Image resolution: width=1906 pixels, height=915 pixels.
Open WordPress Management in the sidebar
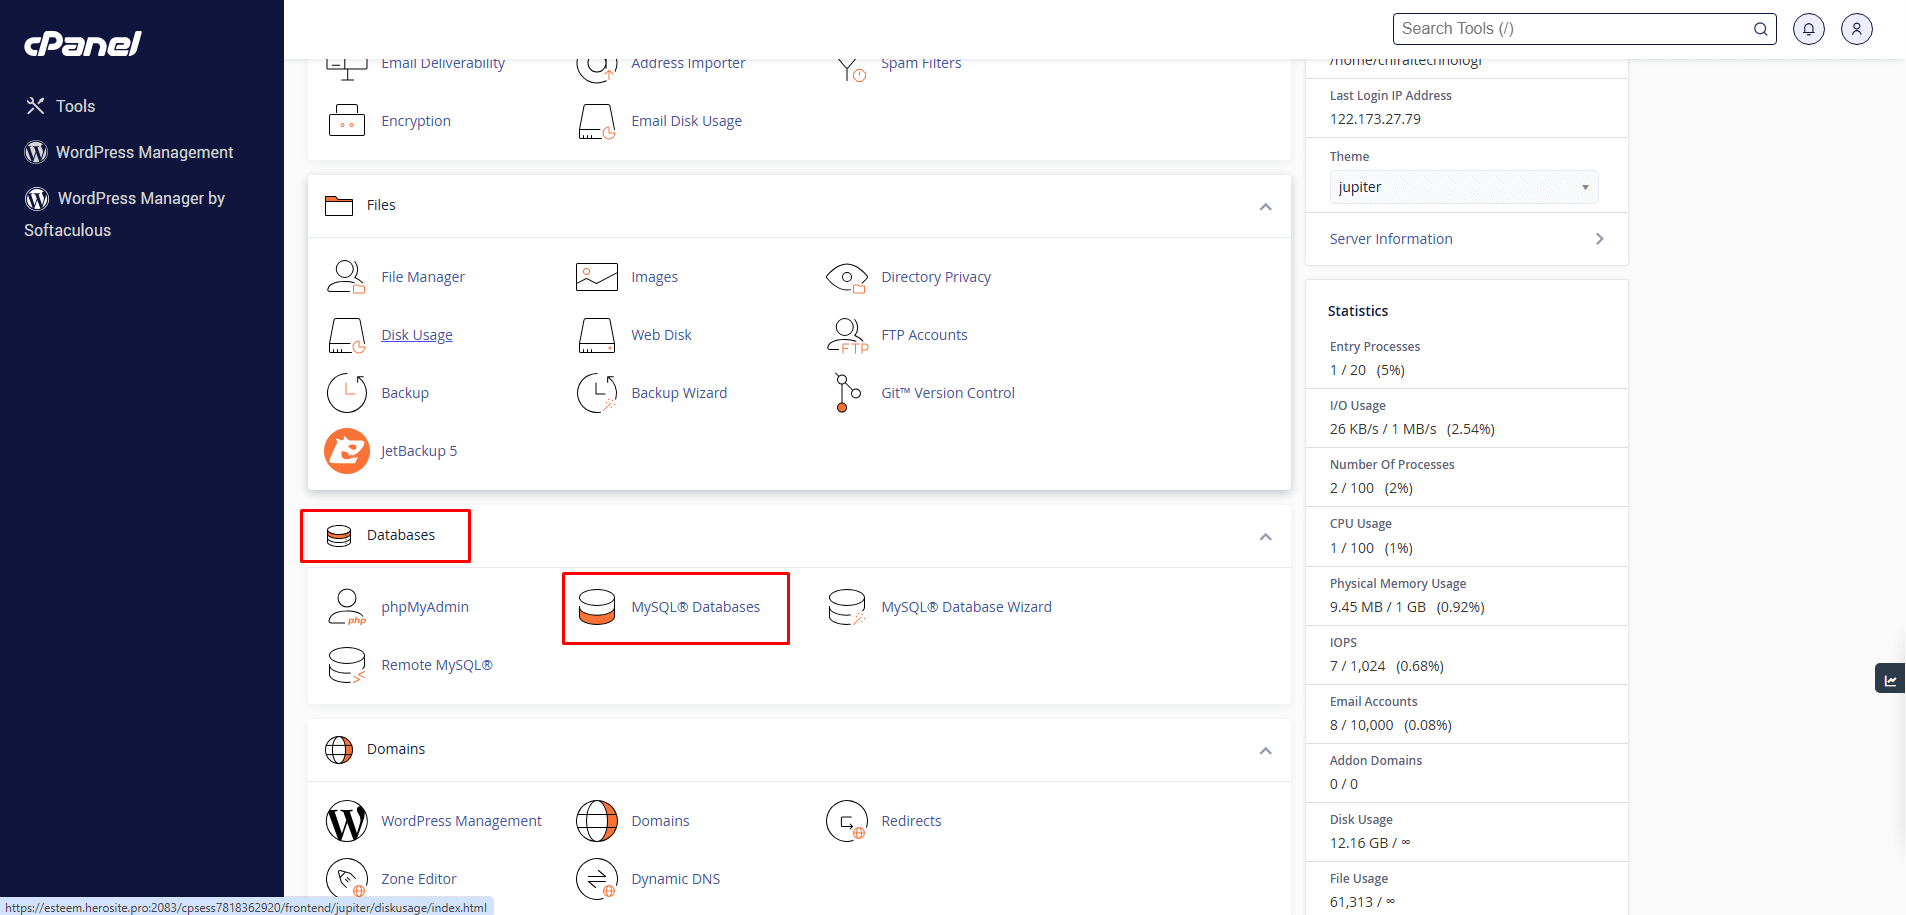tap(144, 152)
